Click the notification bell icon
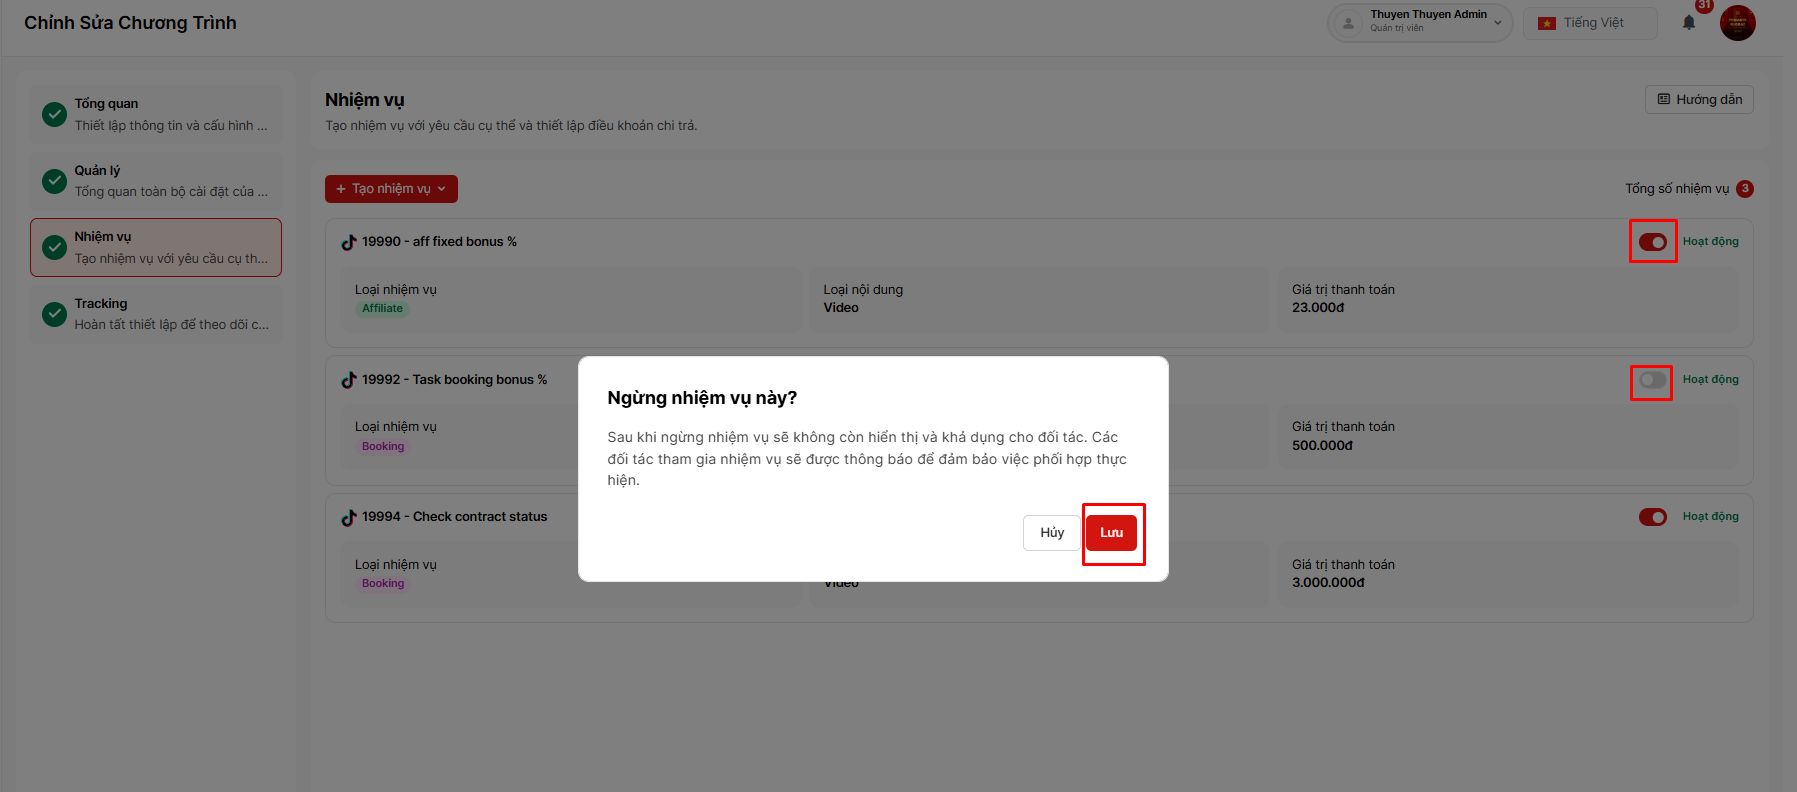 pos(1689,23)
